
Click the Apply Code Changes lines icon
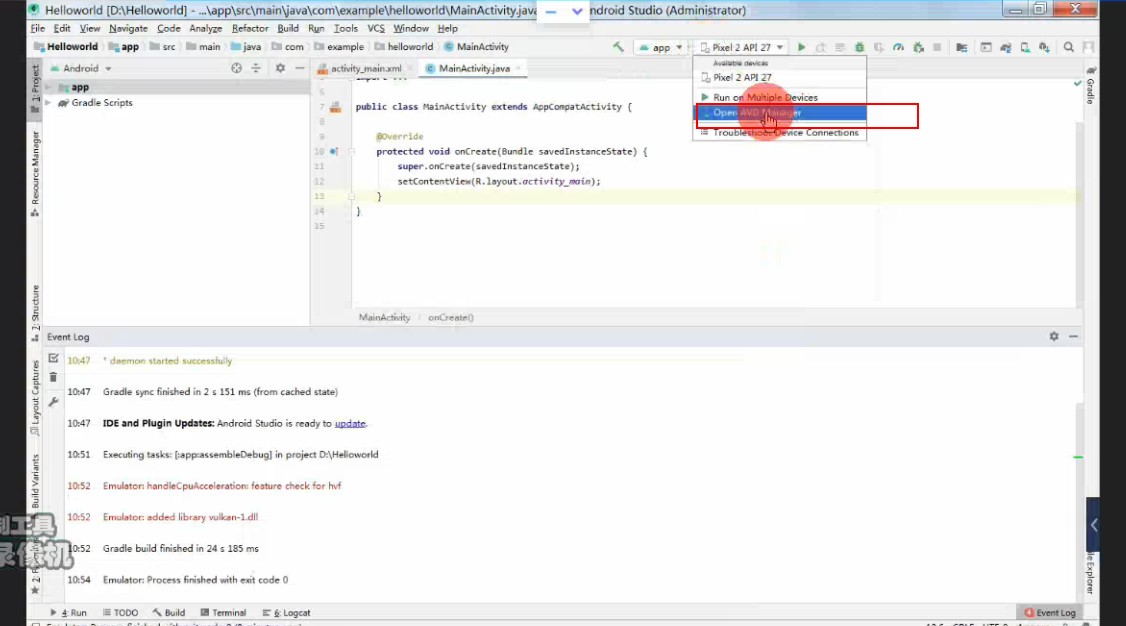click(839, 47)
